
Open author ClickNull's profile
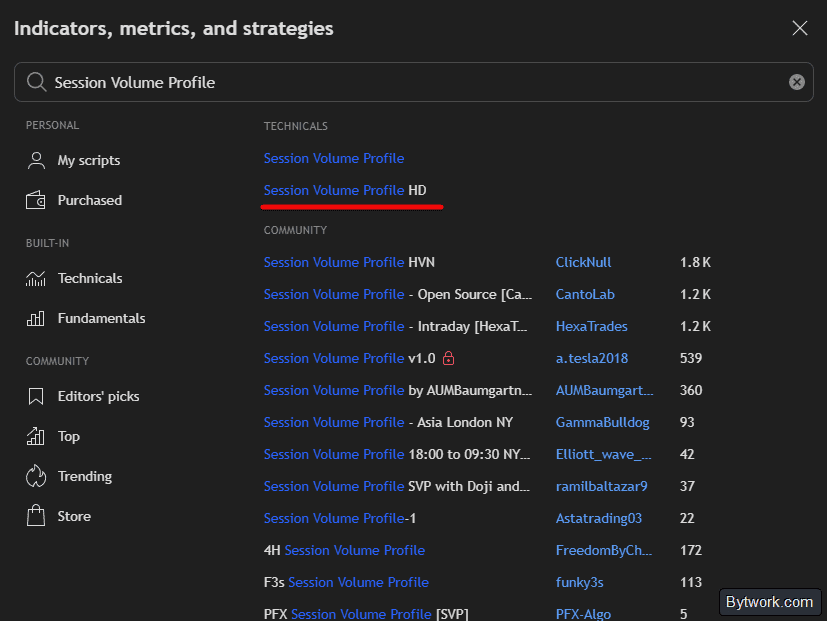(x=583, y=262)
